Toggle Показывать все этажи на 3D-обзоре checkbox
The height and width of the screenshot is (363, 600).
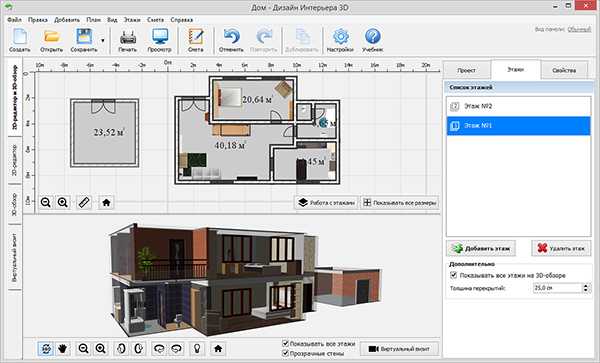point(454,275)
